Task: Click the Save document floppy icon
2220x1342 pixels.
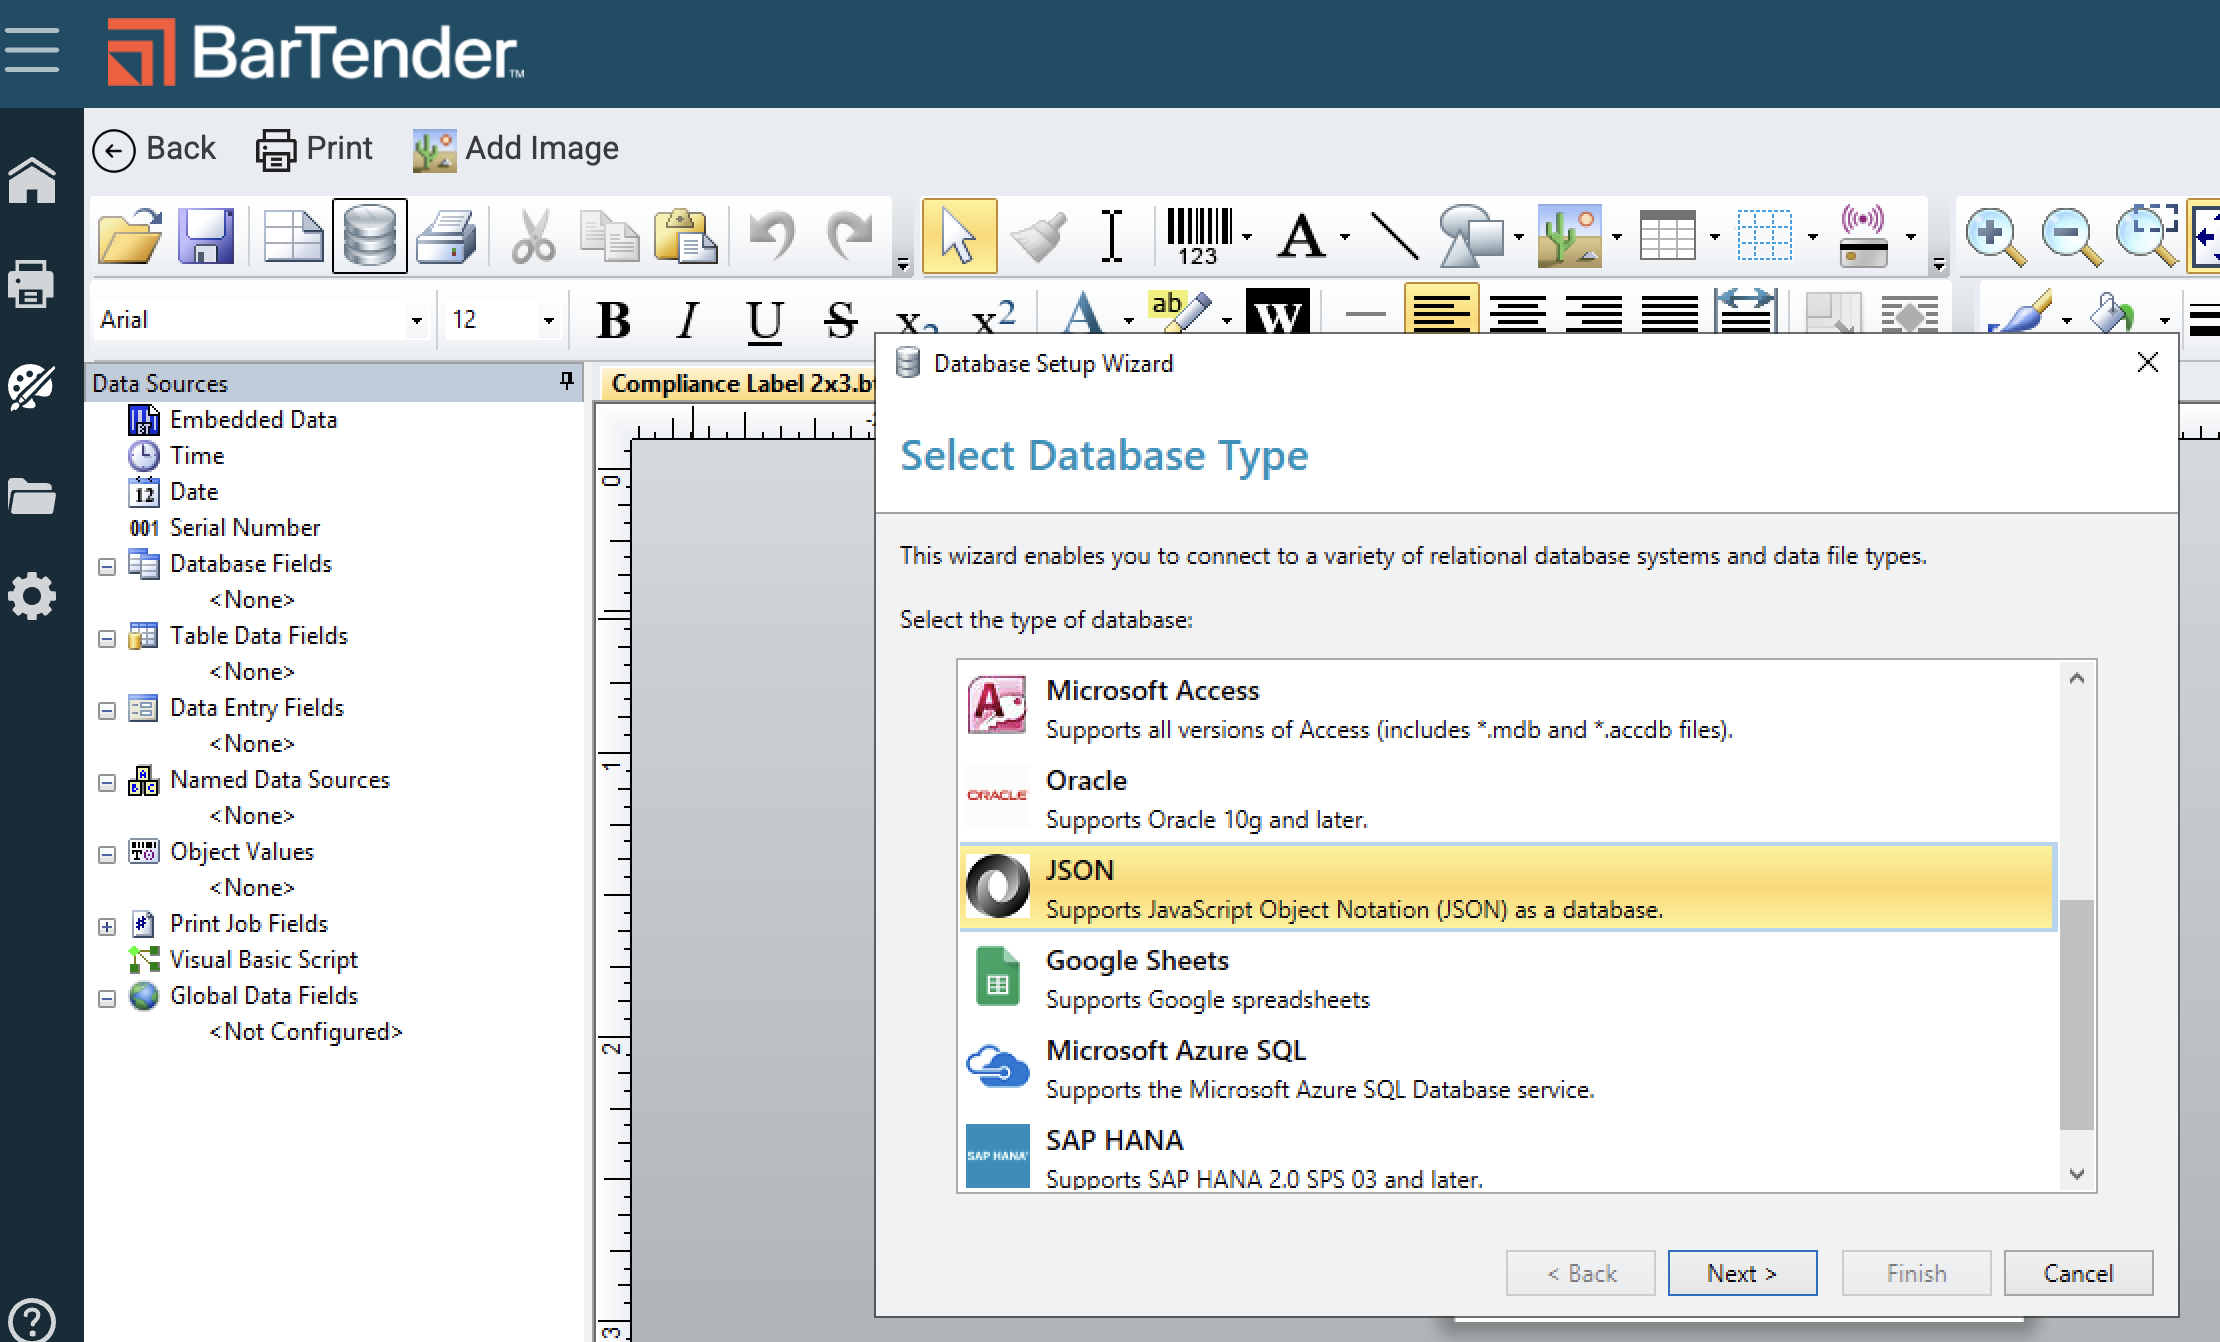Action: [x=206, y=236]
